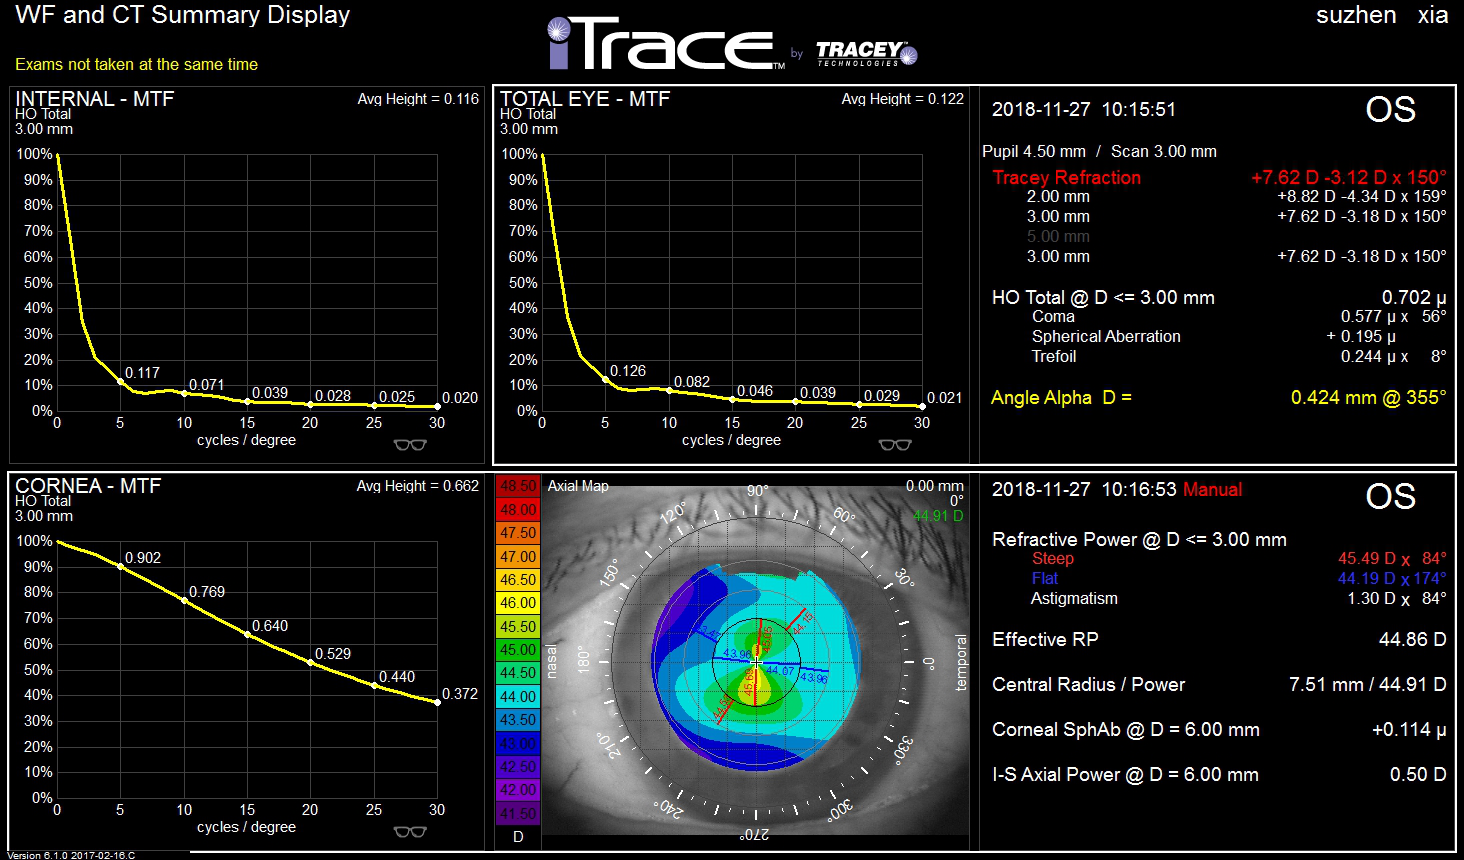Click the Angle Alpha D = label
1464x860 pixels.
tap(1061, 397)
